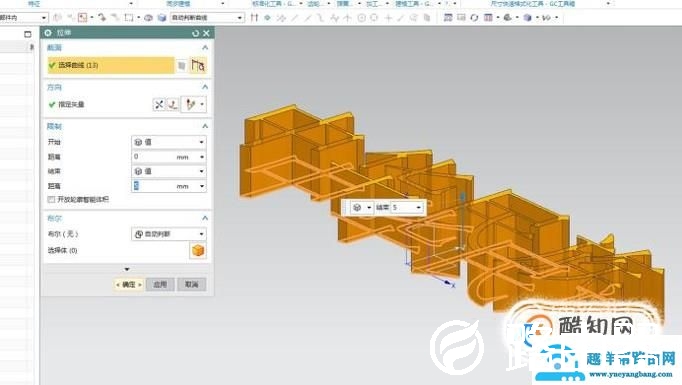Open the 开始 value type dropdown
The width and height of the screenshot is (682, 385).
pyautogui.click(x=169, y=142)
